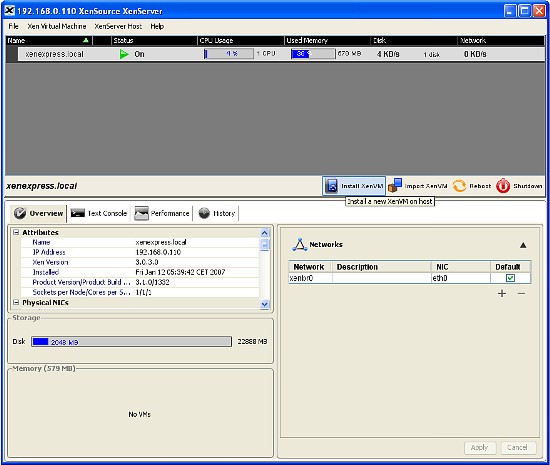Screen dimensions: 550x465
Task: Click the eth0 NIC cell
Action: click(x=461, y=278)
